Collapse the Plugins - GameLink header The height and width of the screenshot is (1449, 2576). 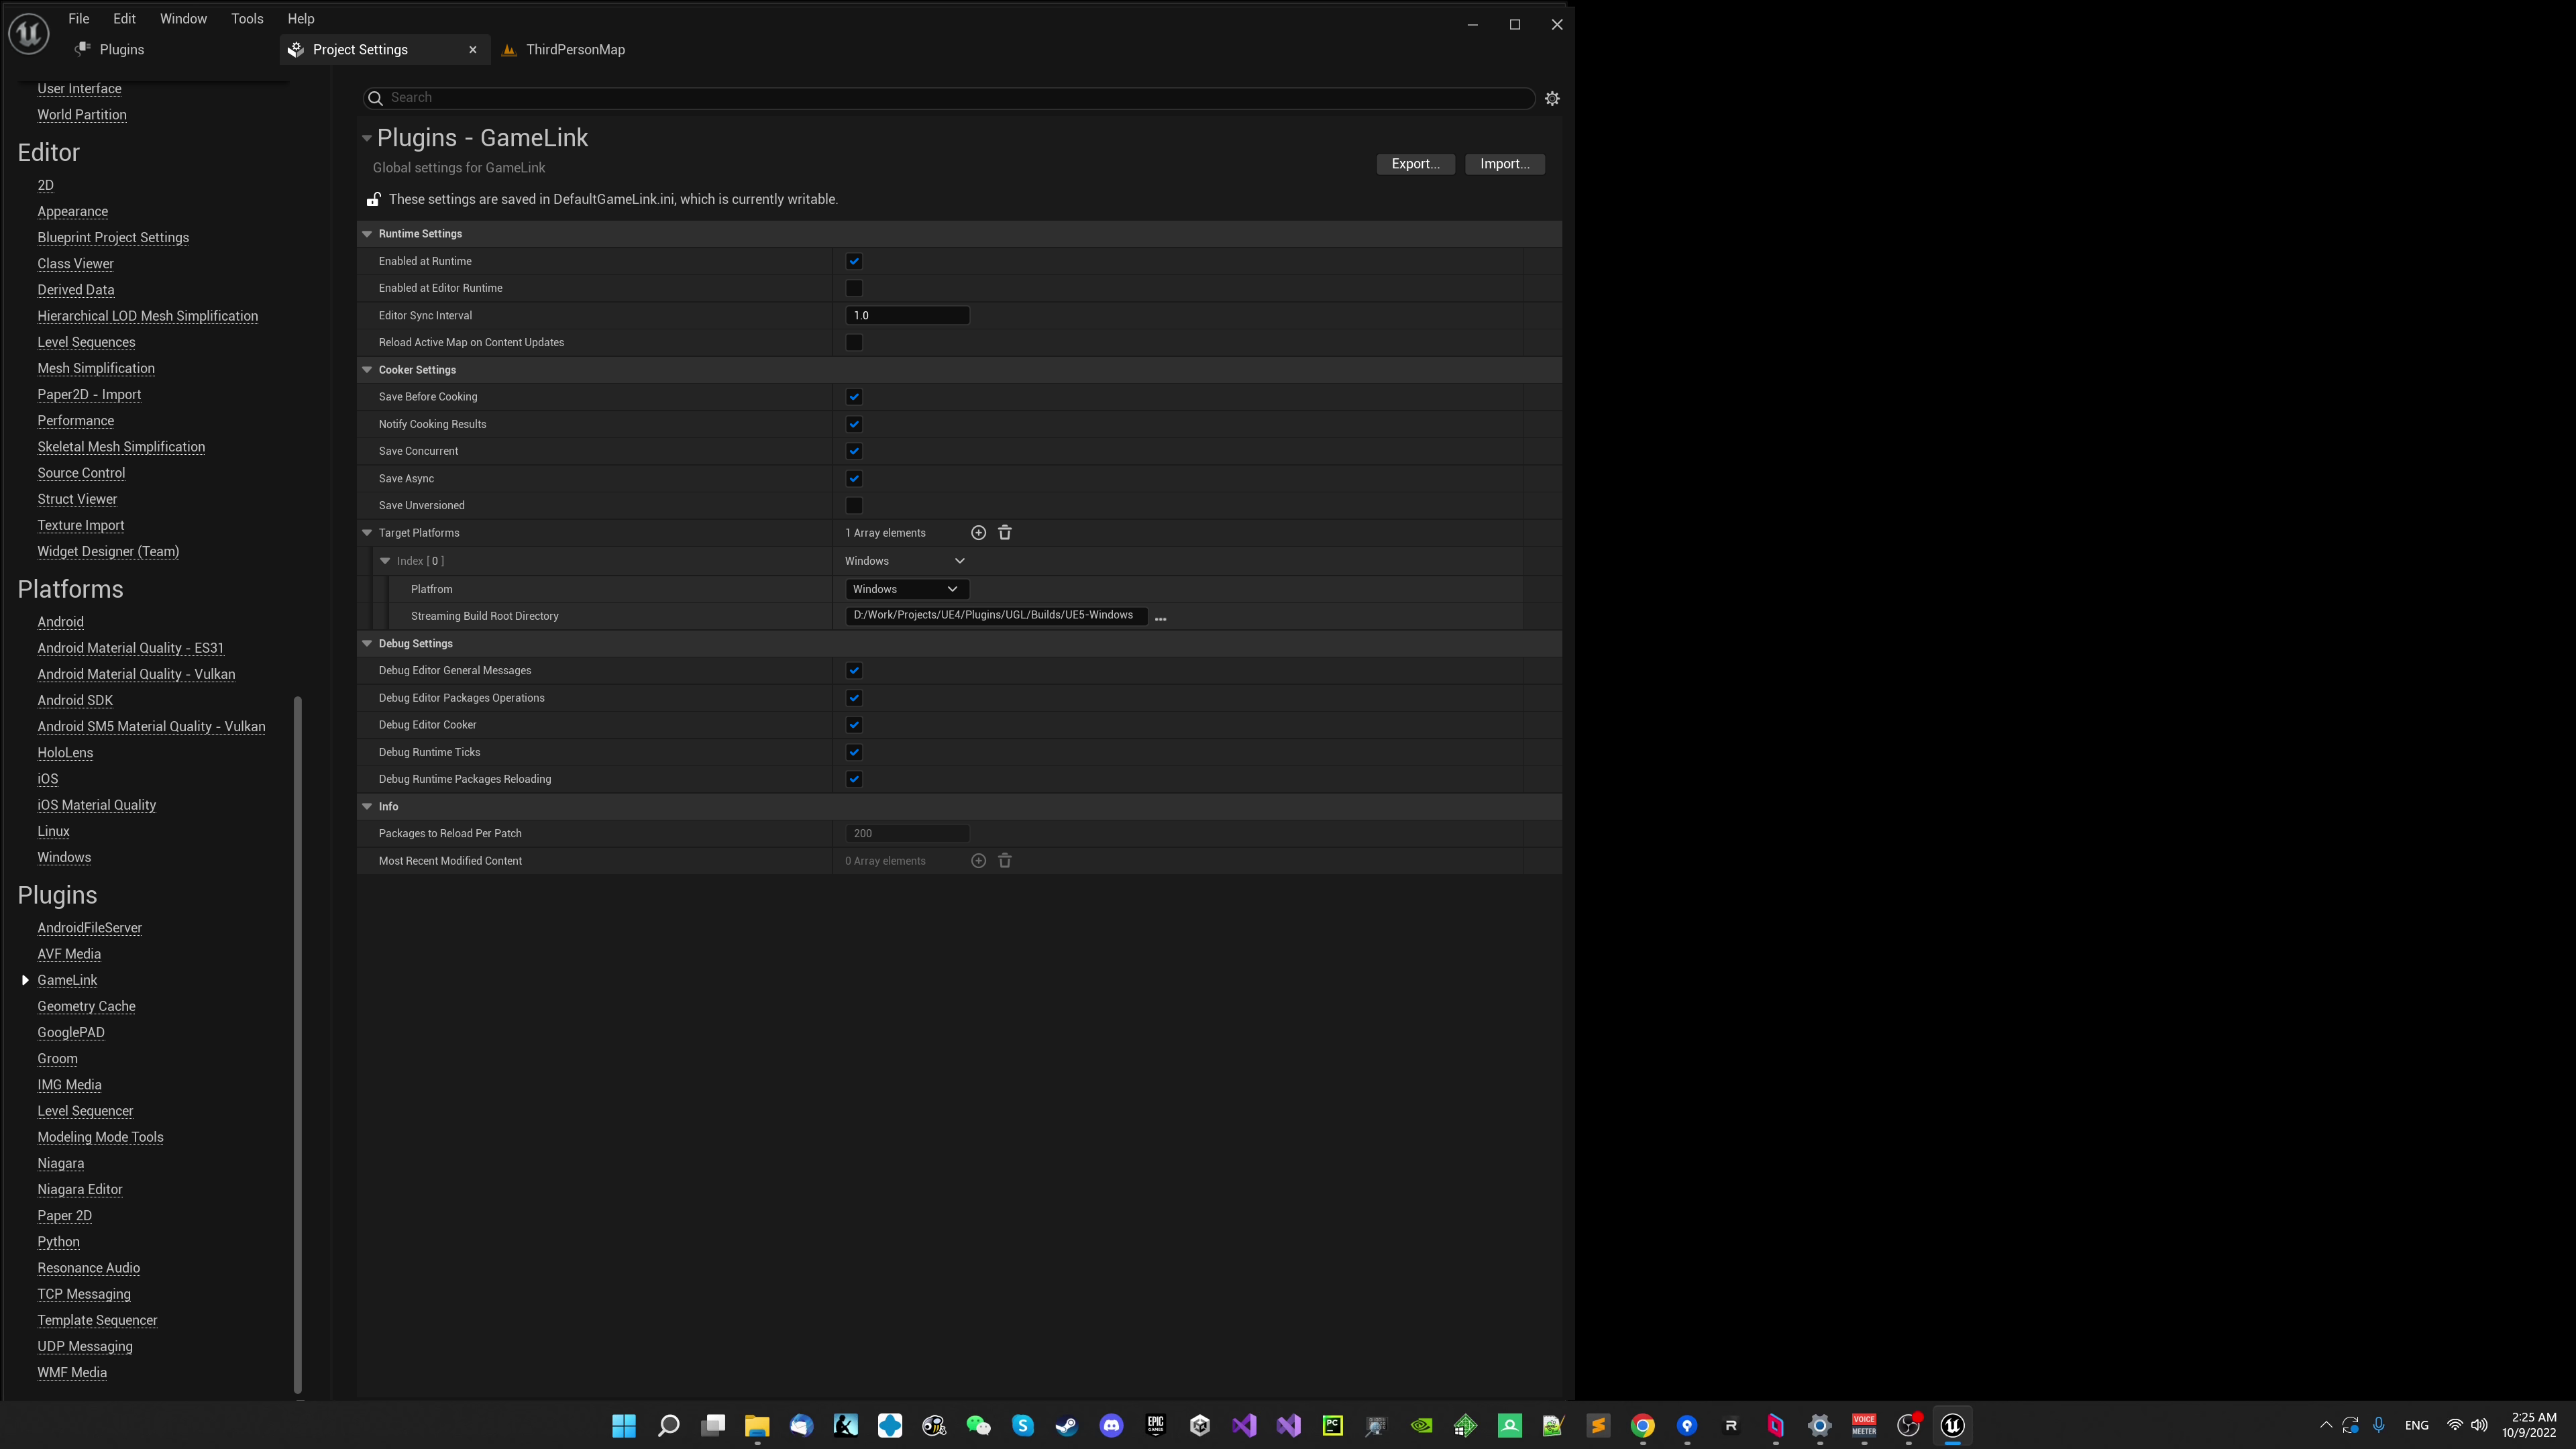367,138
